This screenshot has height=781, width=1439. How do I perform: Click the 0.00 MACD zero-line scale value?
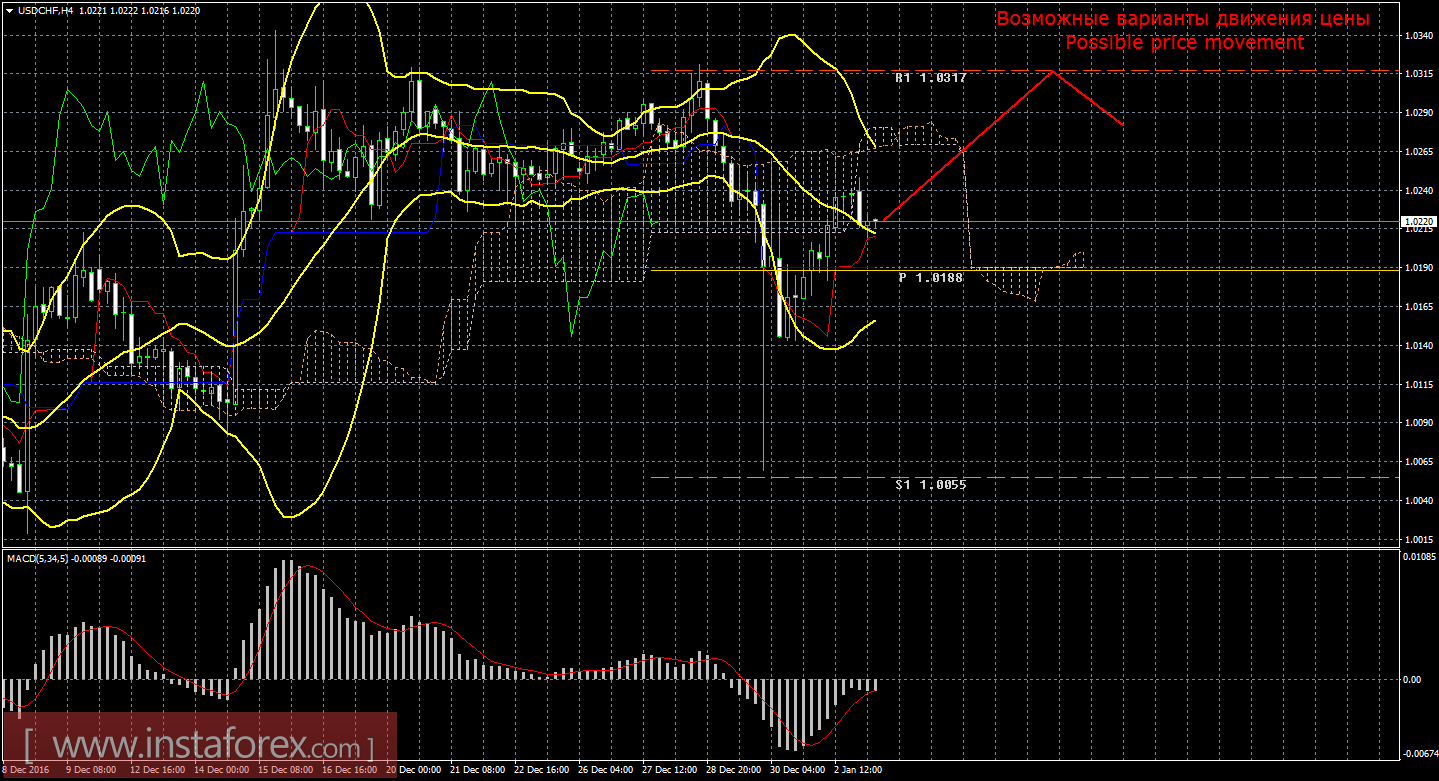pyautogui.click(x=1413, y=680)
